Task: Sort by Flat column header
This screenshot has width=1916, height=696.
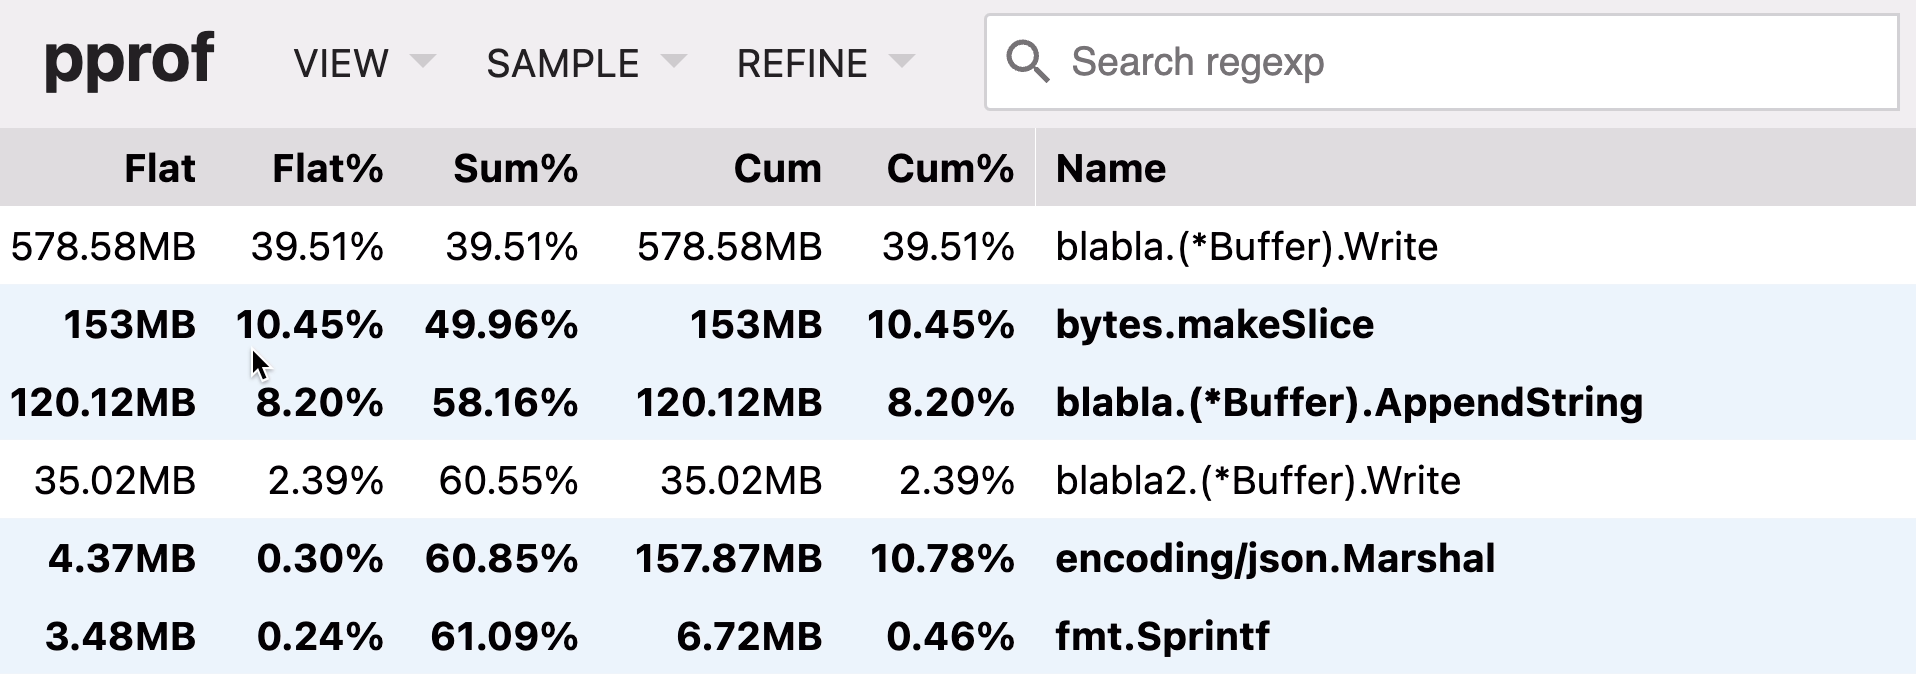Action: [160, 168]
